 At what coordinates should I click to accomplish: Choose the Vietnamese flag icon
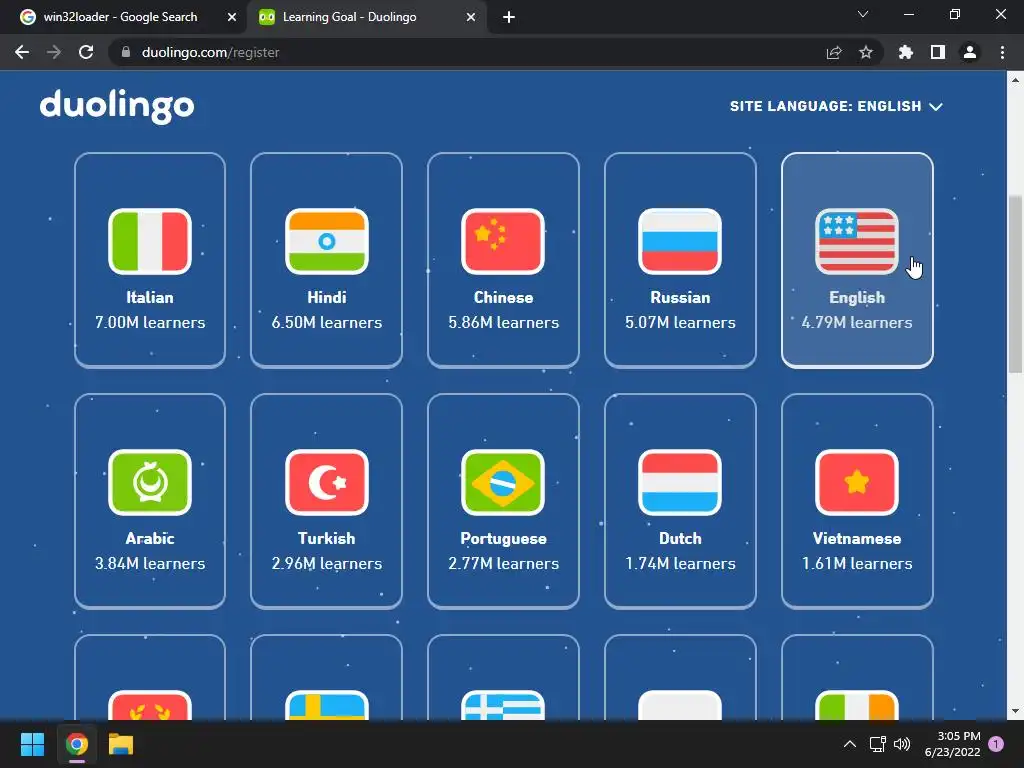[x=857, y=483]
